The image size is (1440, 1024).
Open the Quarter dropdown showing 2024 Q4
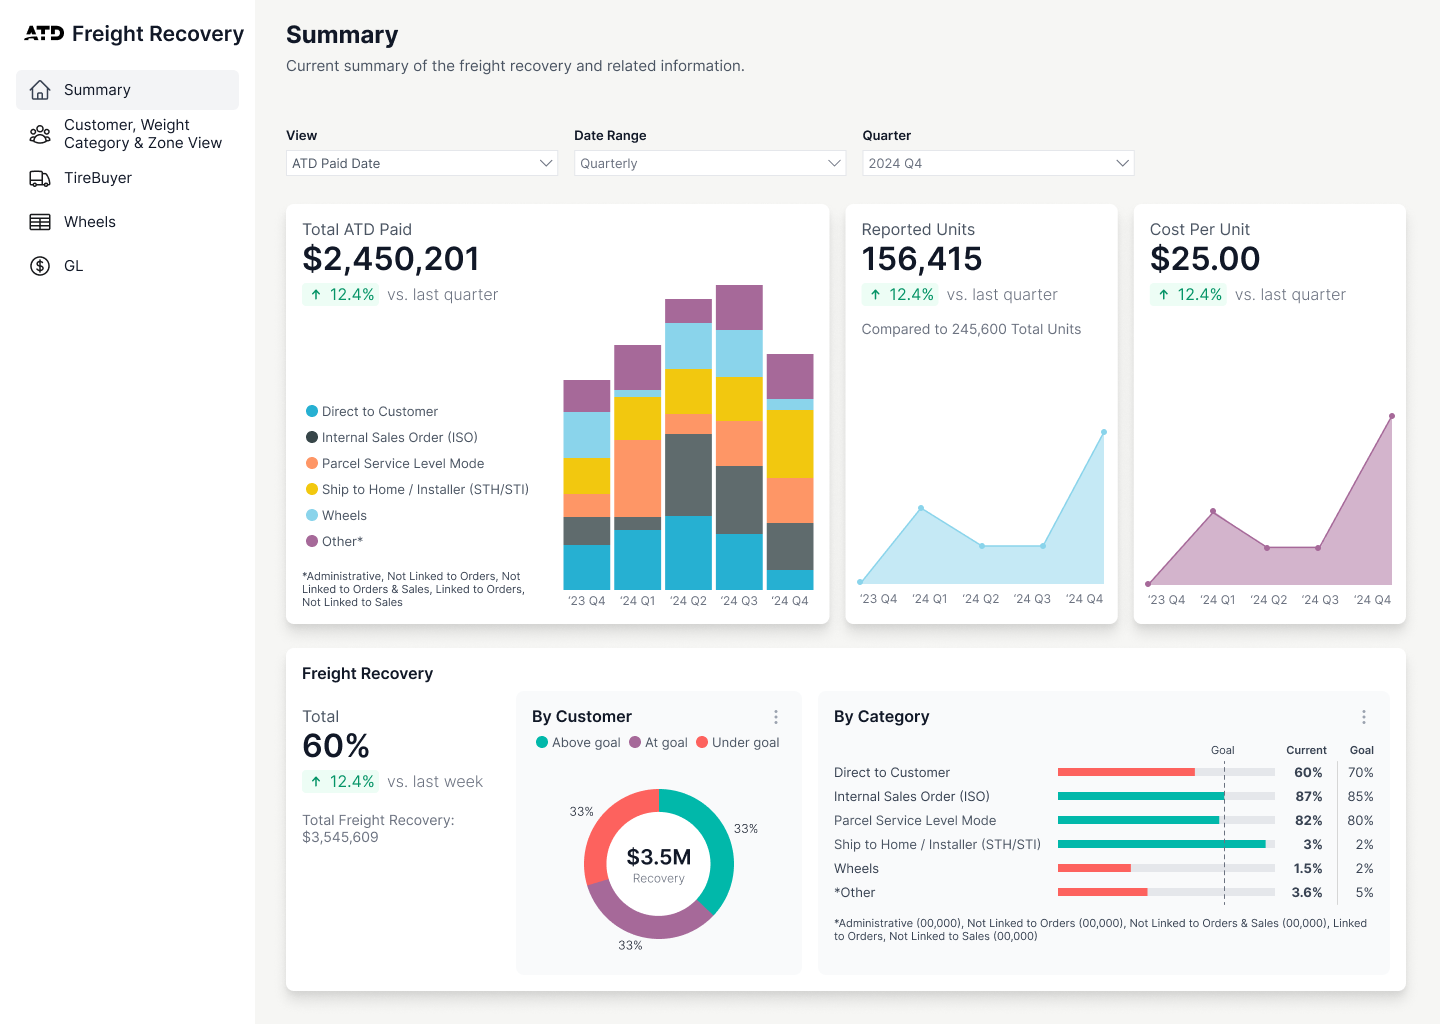pyautogui.click(x=998, y=163)
